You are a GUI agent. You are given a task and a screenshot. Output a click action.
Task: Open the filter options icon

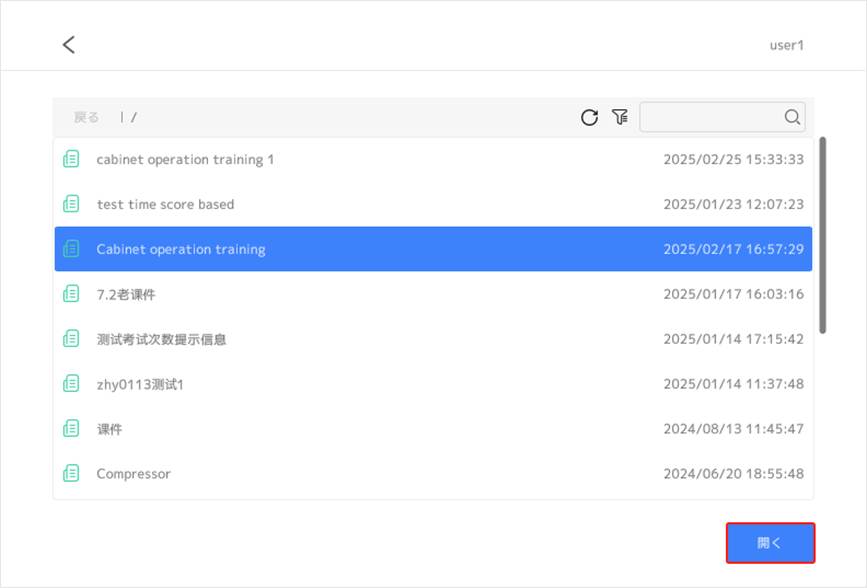coord(620,117)
